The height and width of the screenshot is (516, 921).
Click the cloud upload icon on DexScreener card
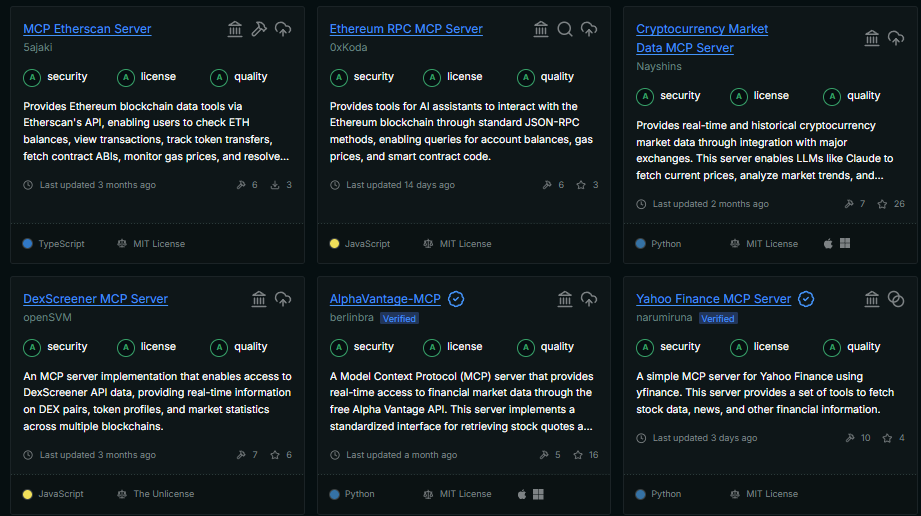click(283, 299)
